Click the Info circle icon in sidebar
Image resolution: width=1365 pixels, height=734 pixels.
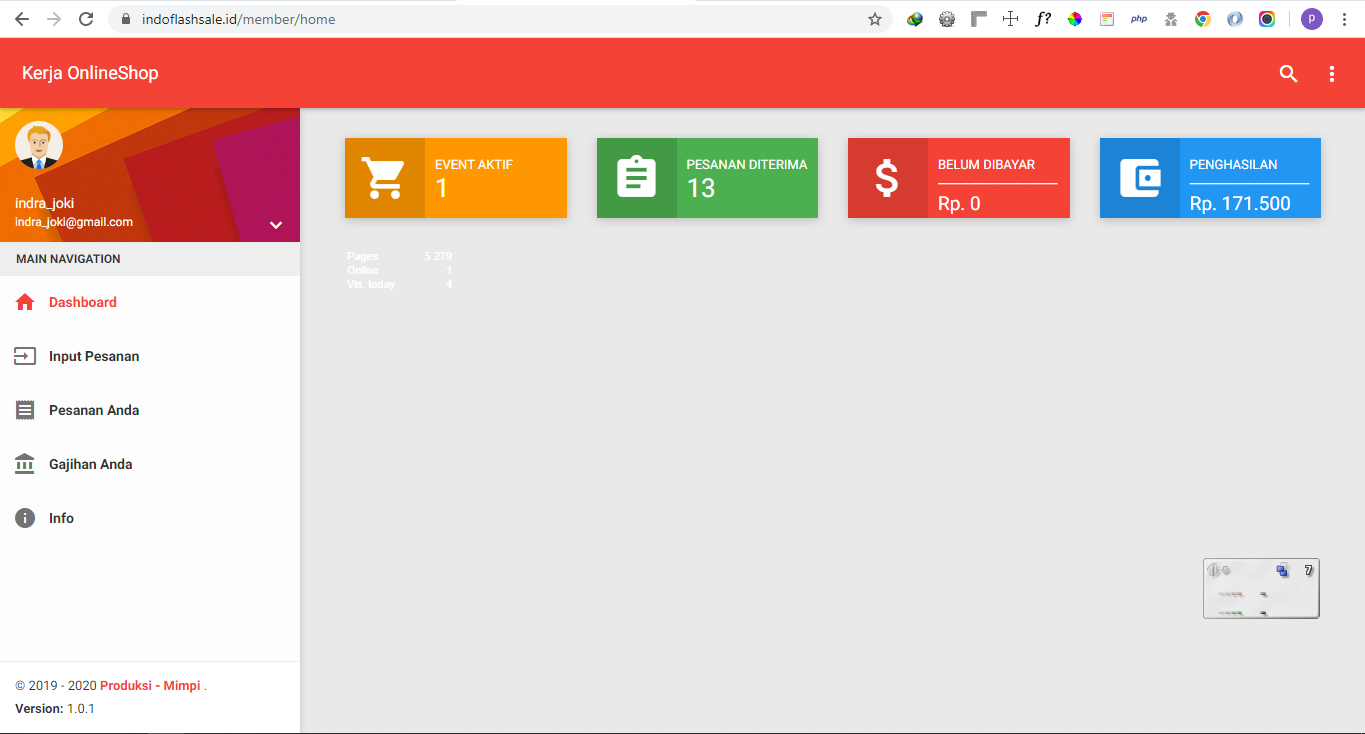[x=25, y=518]
